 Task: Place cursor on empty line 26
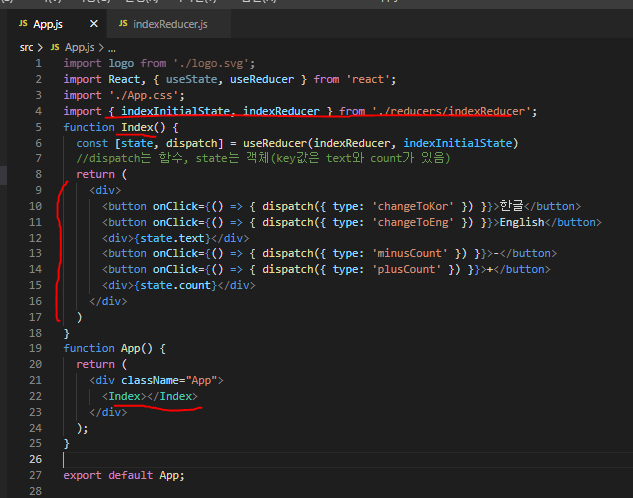347,460
